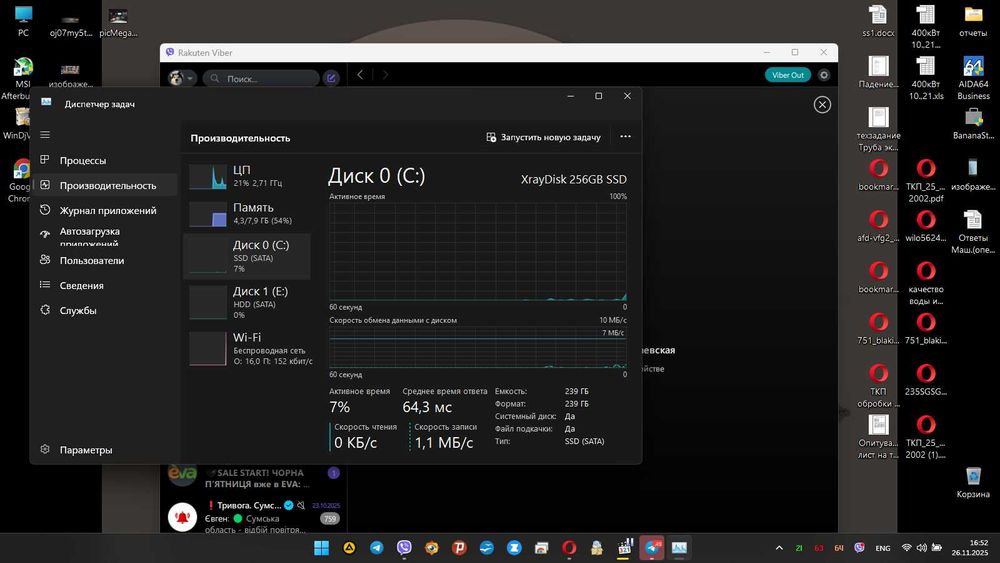The width and height of the screenshot is (1000, 563).
Task: Open Тривога Сумська alert chat in Viber
Action: [254, 517]
